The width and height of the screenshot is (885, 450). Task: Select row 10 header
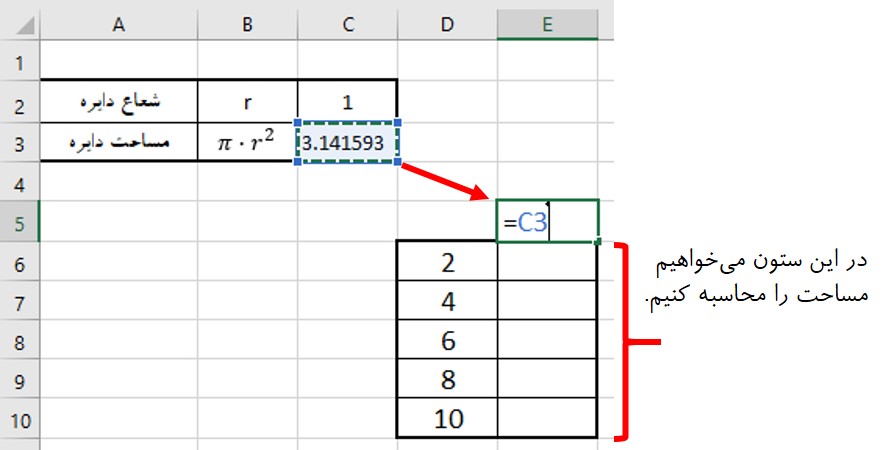20,418
